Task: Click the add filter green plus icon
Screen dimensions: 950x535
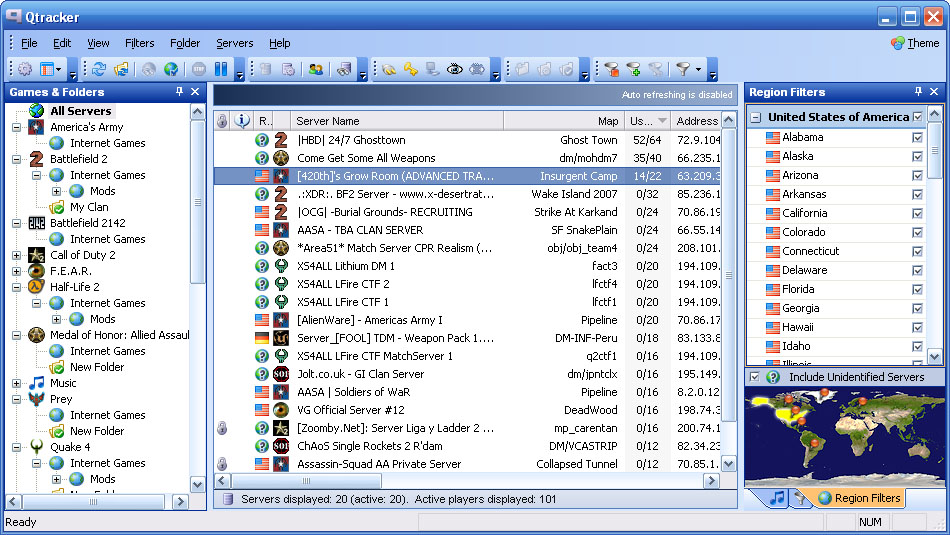Action: 634,69
